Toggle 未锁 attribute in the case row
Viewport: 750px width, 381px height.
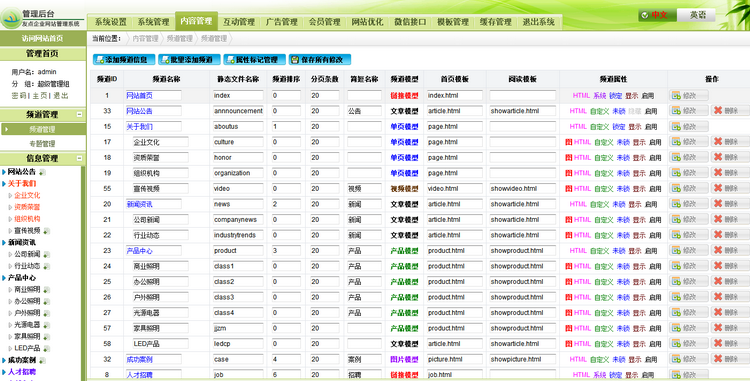coord(619,359)
